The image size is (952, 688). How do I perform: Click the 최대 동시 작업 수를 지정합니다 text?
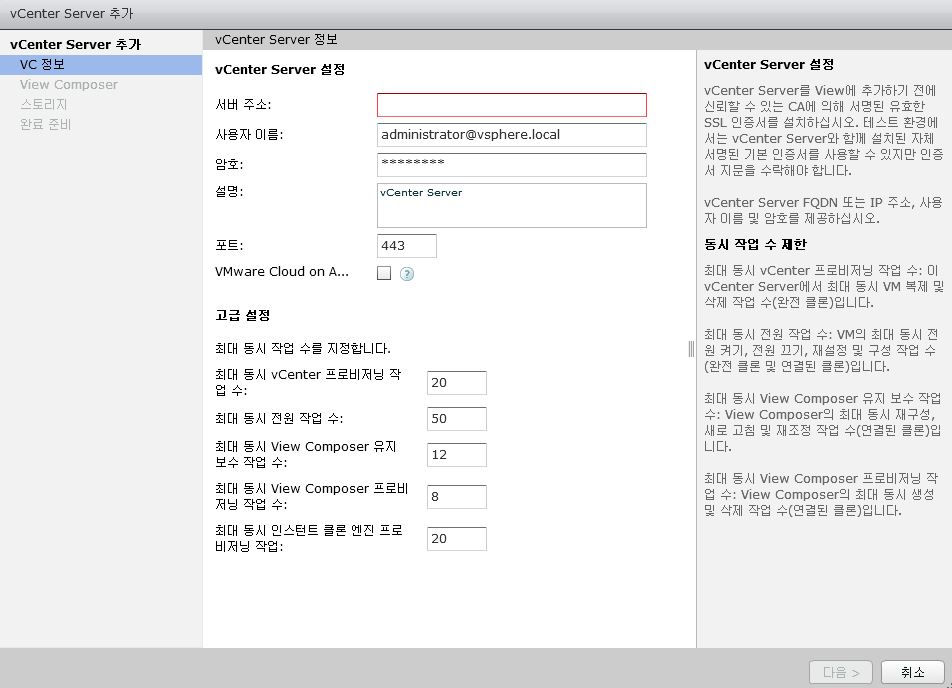[x=303, y=349]
